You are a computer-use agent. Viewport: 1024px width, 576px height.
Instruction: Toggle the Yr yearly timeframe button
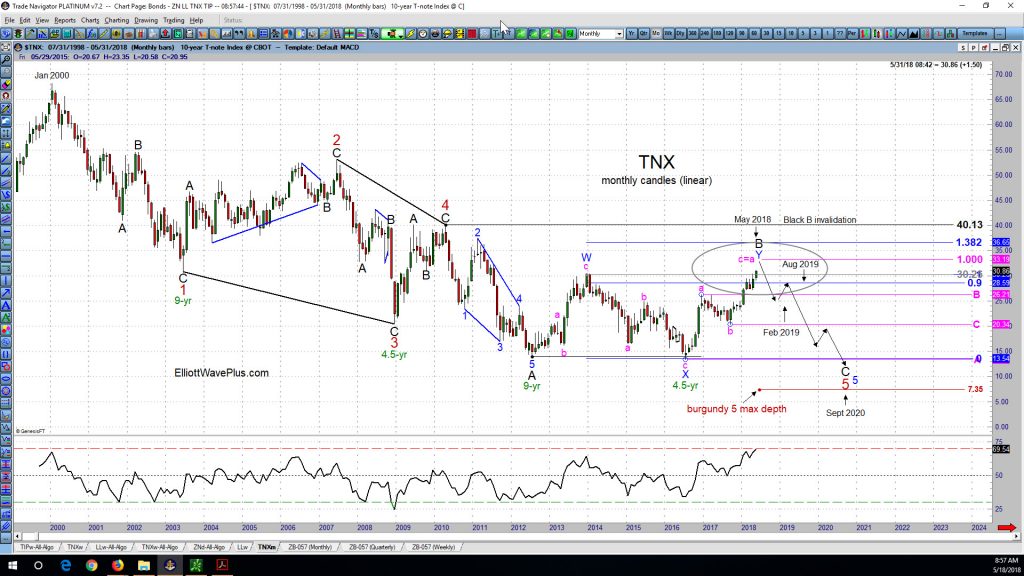[632, 33]
